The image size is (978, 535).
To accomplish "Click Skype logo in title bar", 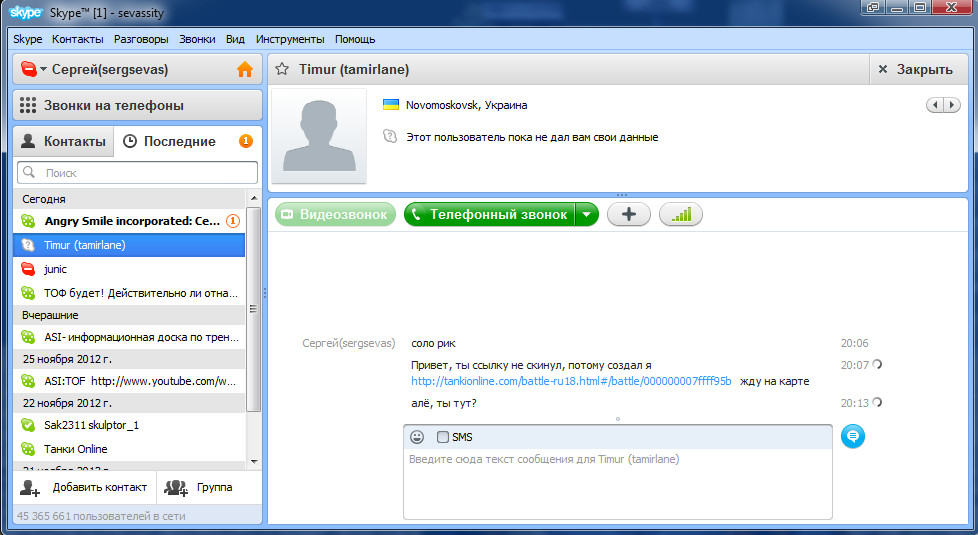I will pos(26,12).
